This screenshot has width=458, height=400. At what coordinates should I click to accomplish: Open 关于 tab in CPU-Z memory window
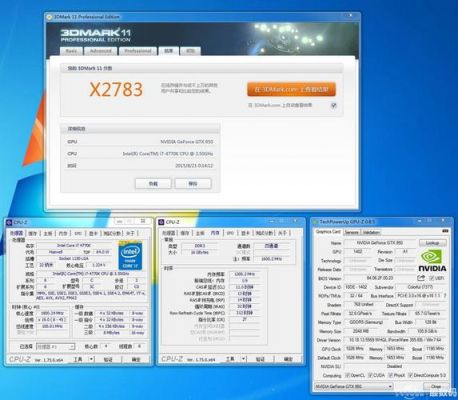(282, 233)
